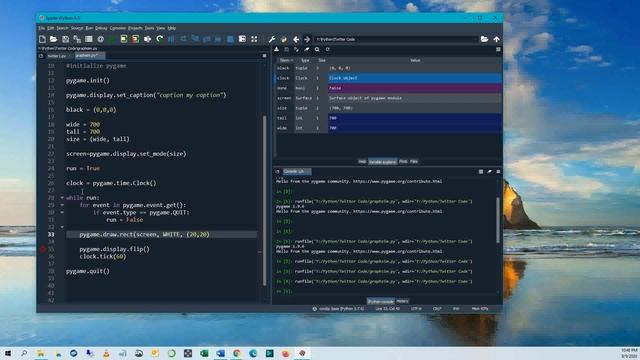Stop debugging with the blue square

[x=230, y=39]
